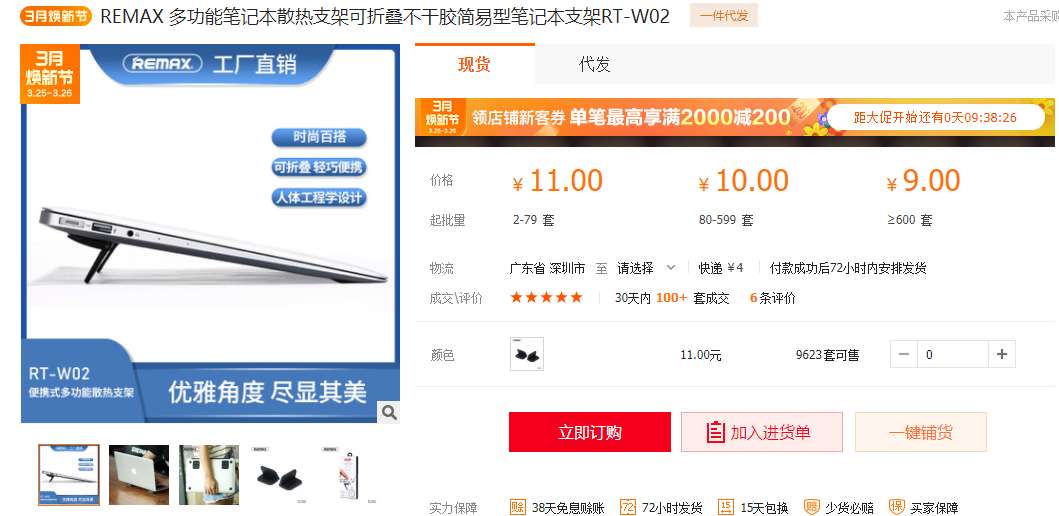Click the 一键铺货 button
1059x516 pixels.
tap(921, 432)
